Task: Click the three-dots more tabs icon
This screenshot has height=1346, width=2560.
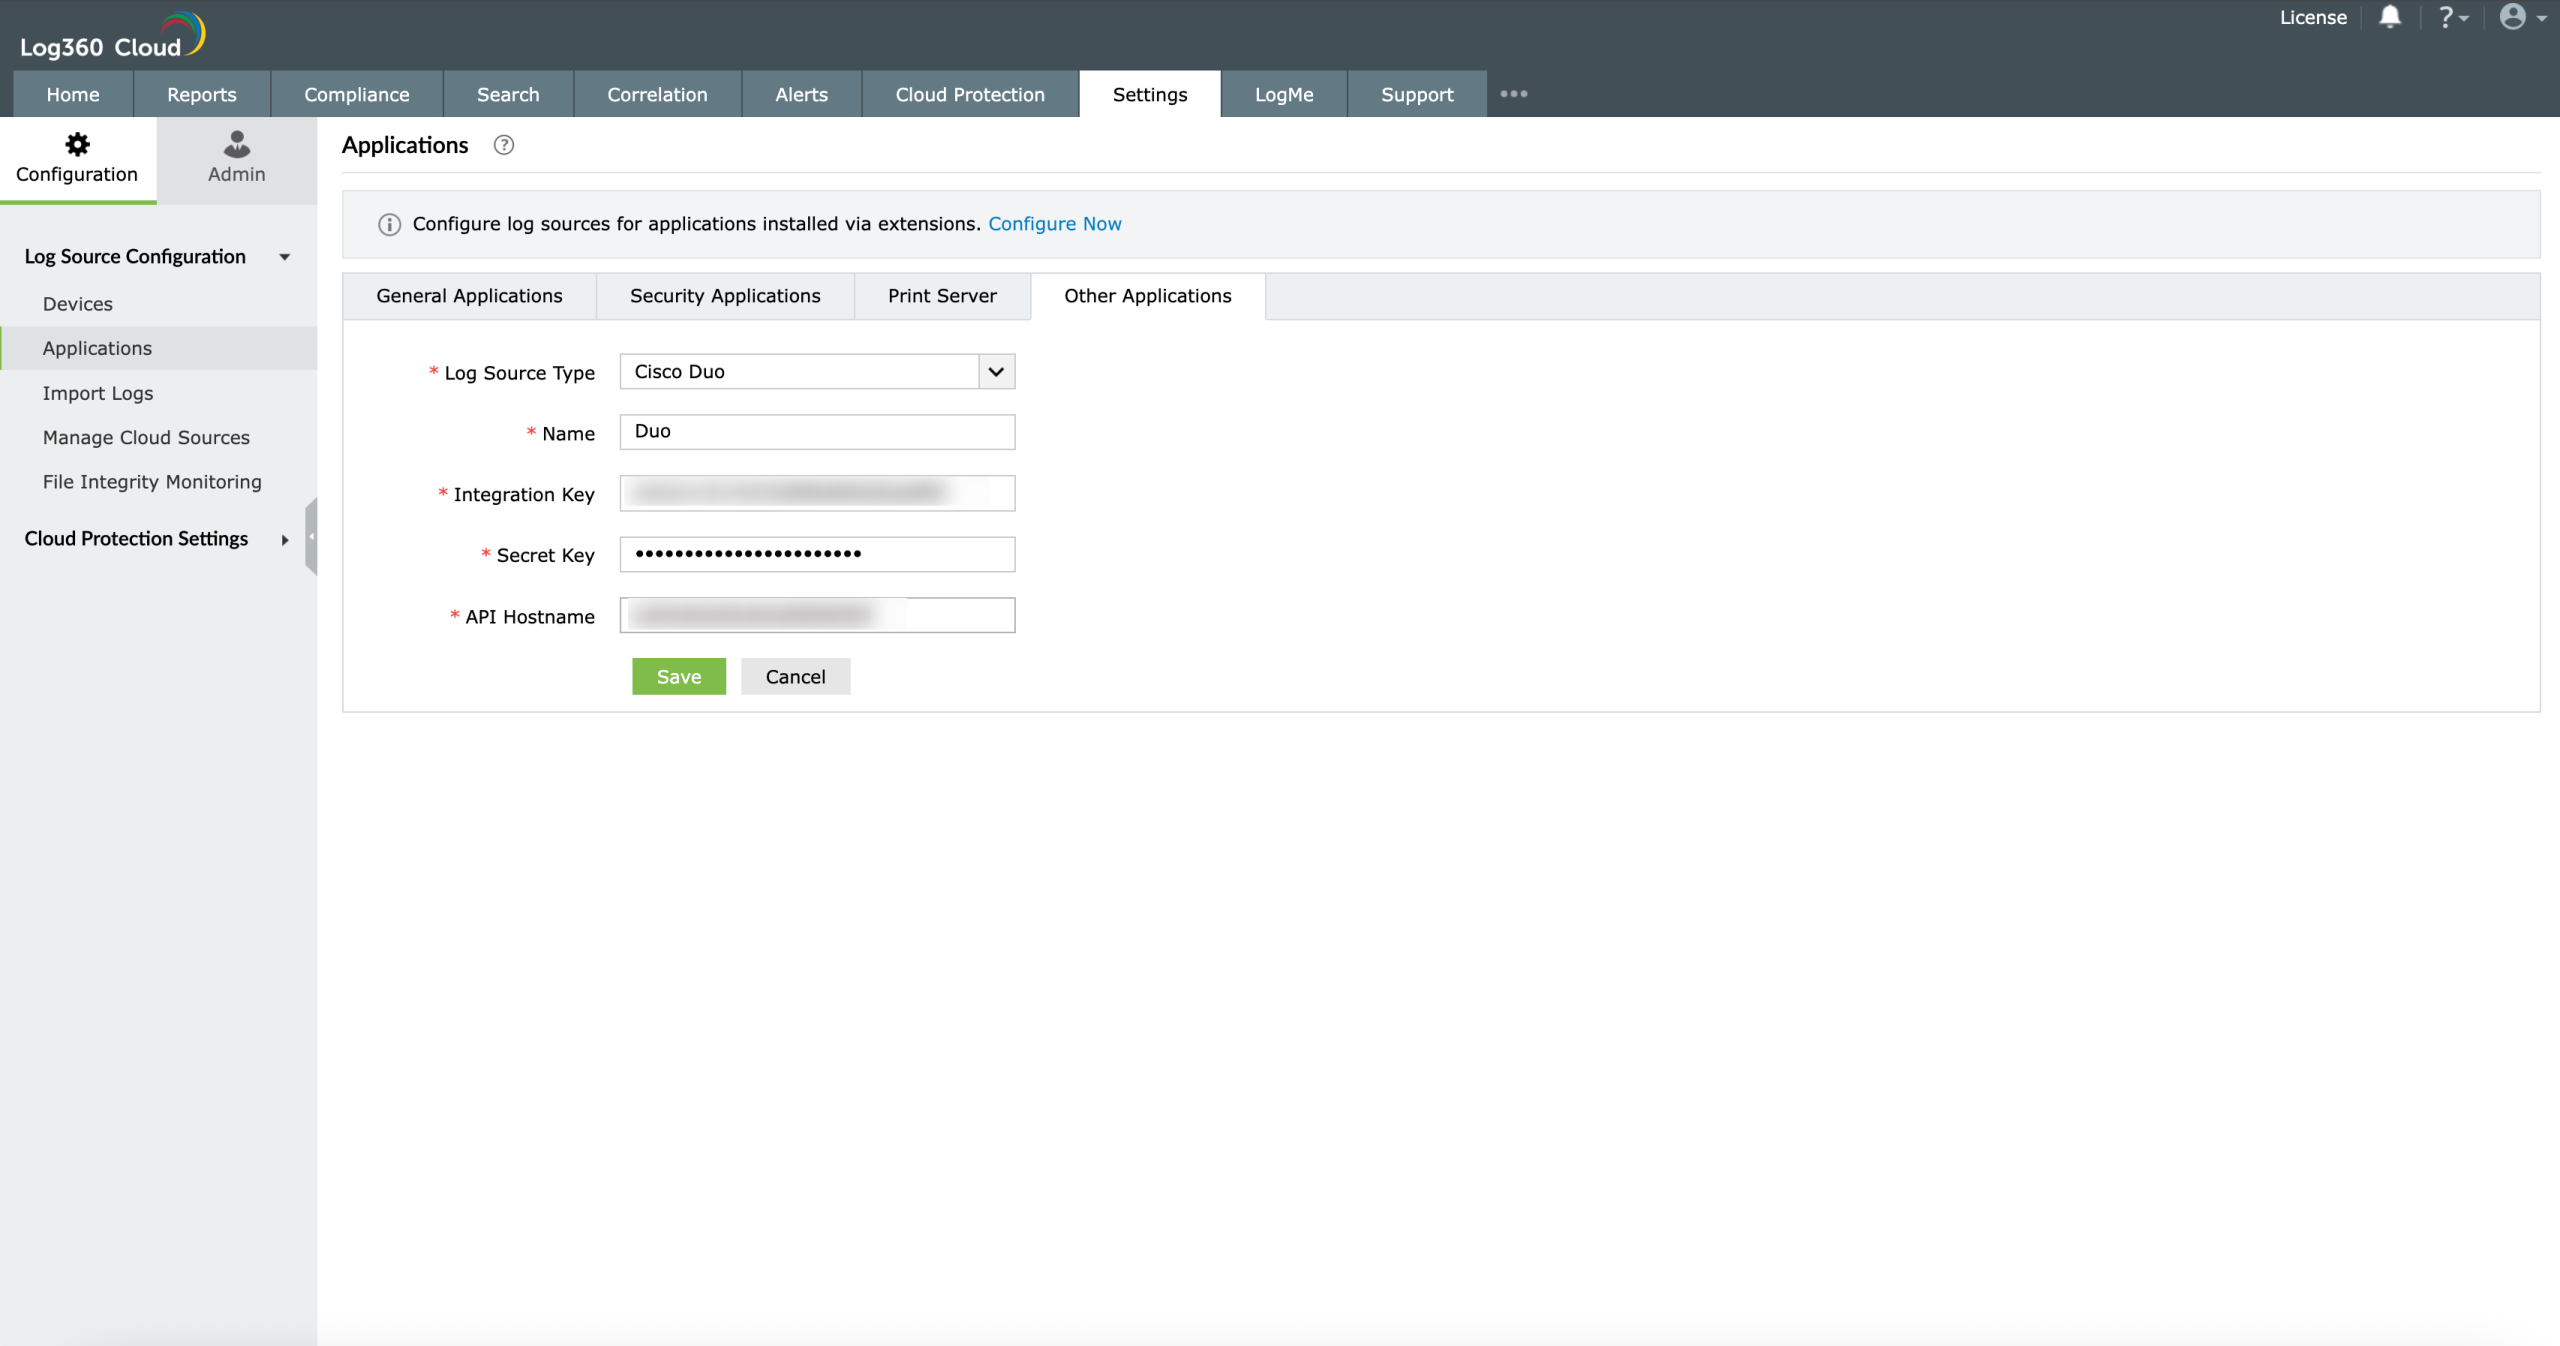Action: coord(1513,94)
